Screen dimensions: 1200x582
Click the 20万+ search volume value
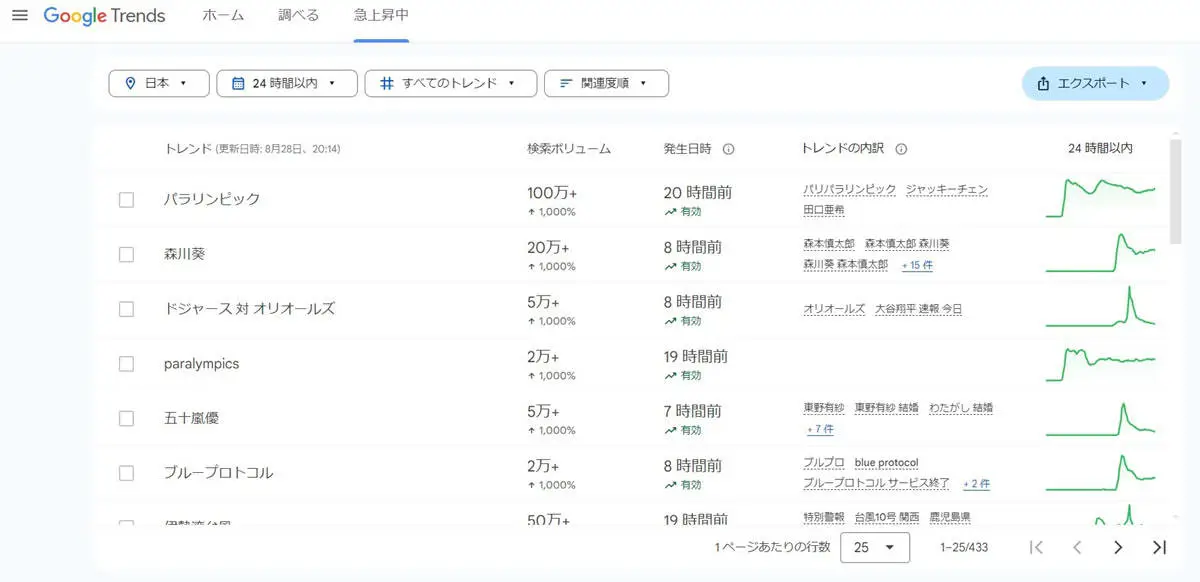click(548, 247)
